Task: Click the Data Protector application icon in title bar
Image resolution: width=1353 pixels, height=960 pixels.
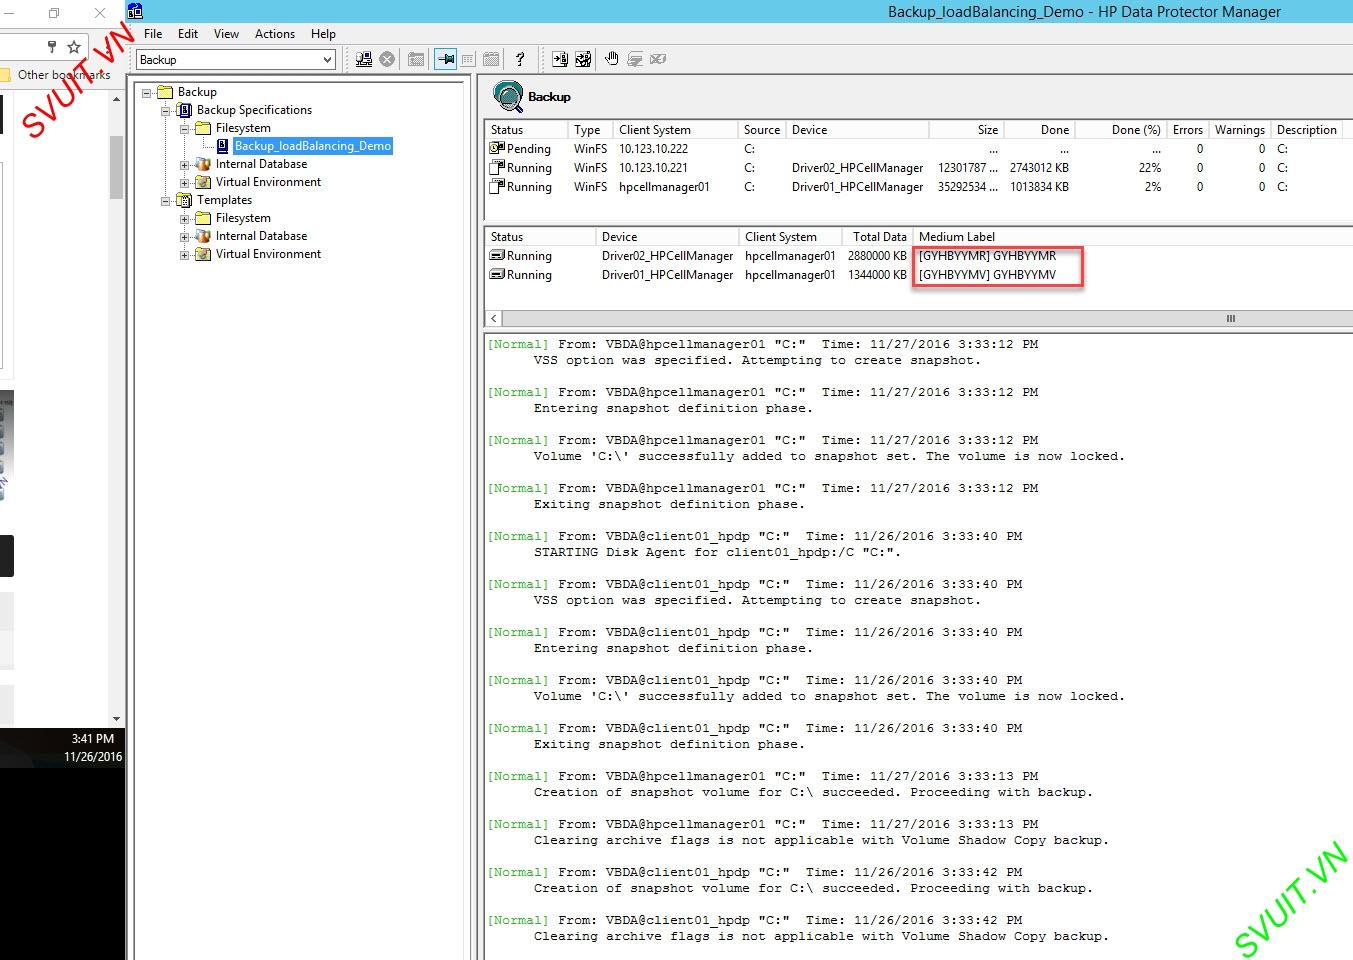Action: 135,11
